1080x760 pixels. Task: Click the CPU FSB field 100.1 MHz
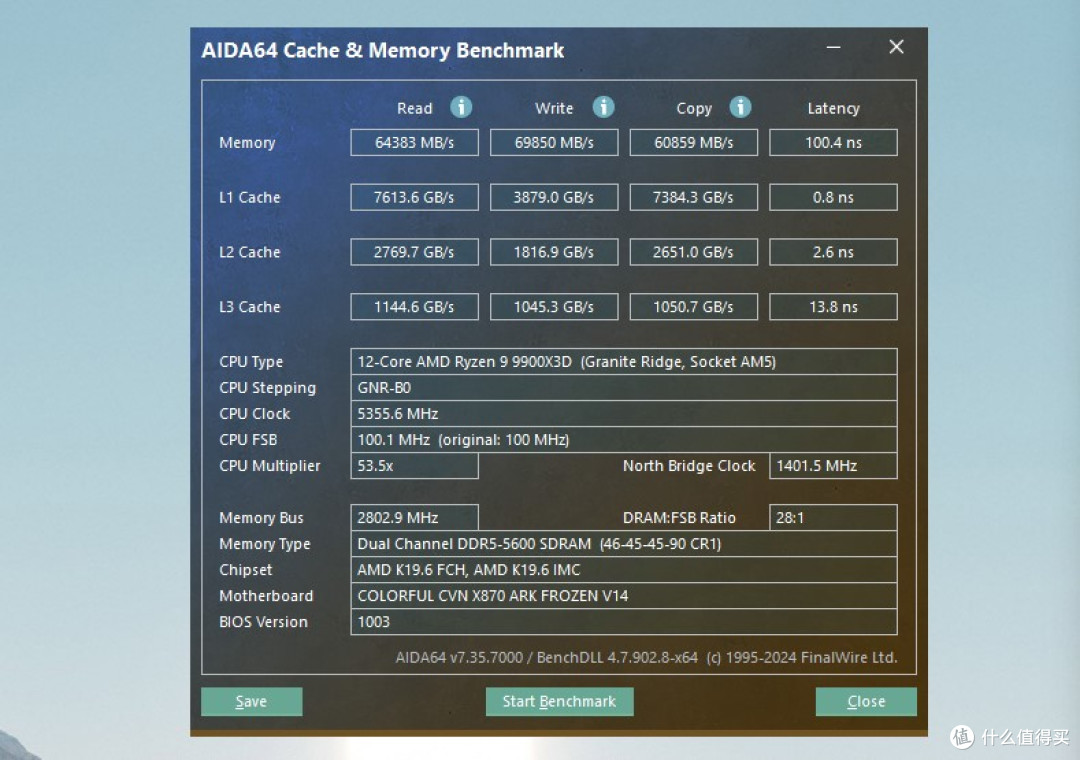624,440
